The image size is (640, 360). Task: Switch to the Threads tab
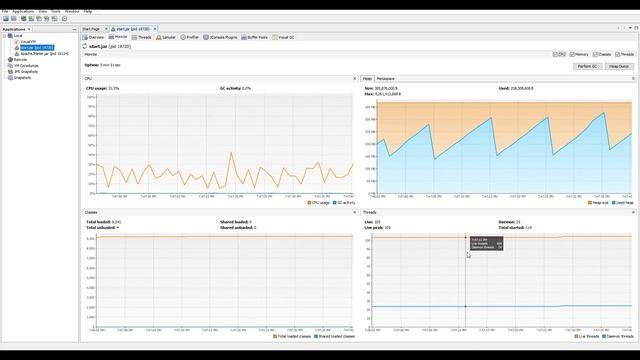pyautogui.click(x=141, y=37)
